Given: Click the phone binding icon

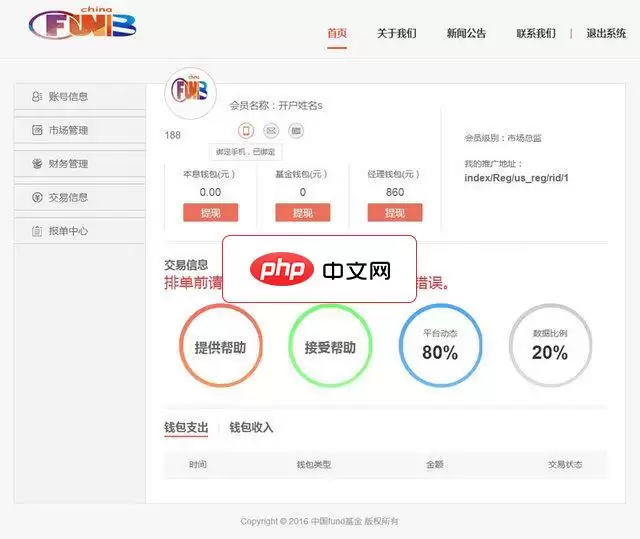Looking at the screenshot, I should tap(246, 130).
